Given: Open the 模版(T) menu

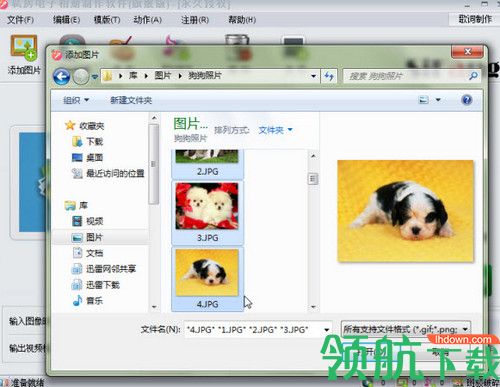Looking at the screenshot, I should click(107, 20).
